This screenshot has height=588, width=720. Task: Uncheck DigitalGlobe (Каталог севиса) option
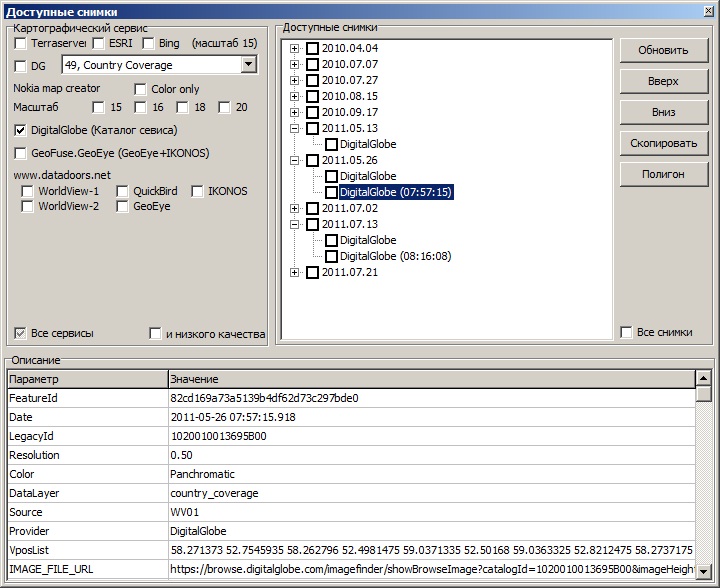[21, 130]
